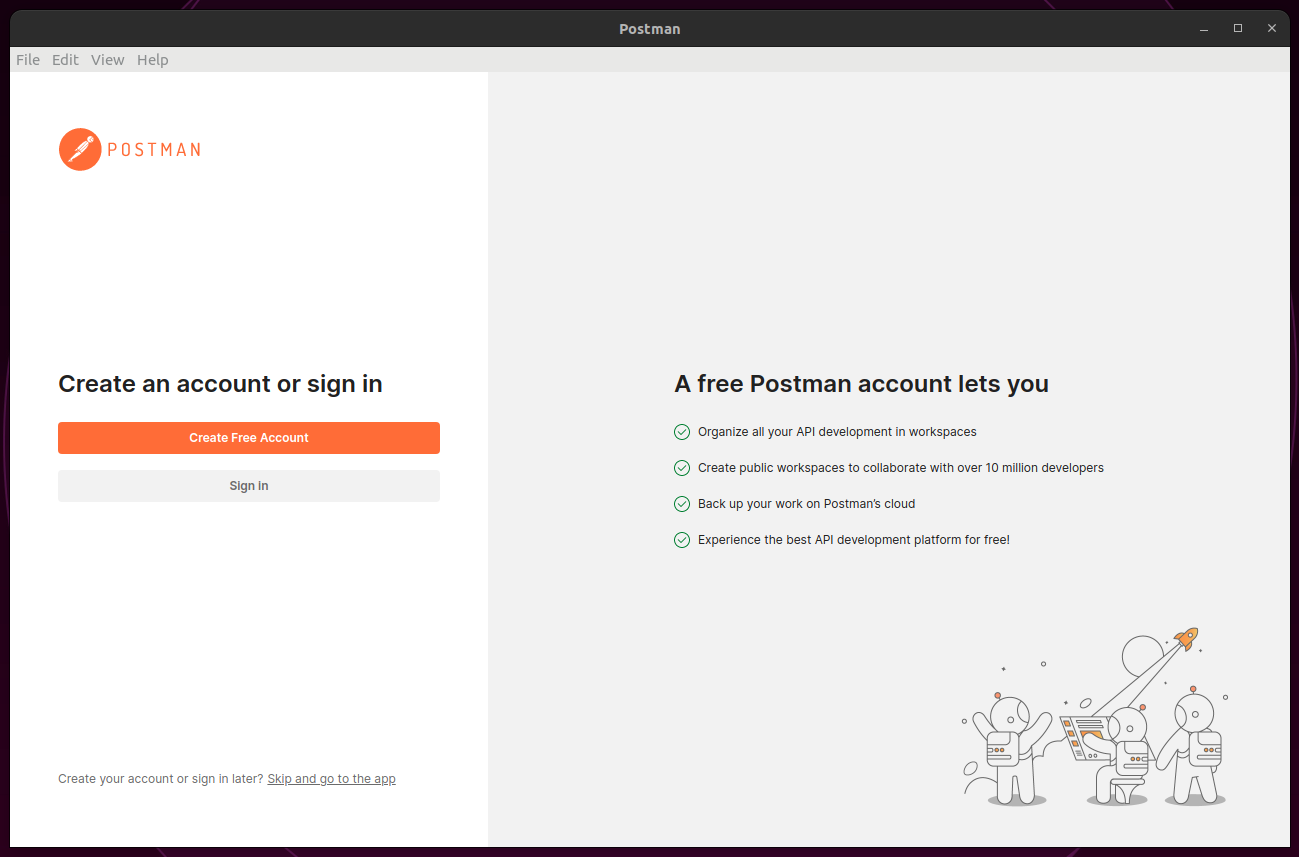Click the checkmark beside "Back up your work"

(682, 503)
